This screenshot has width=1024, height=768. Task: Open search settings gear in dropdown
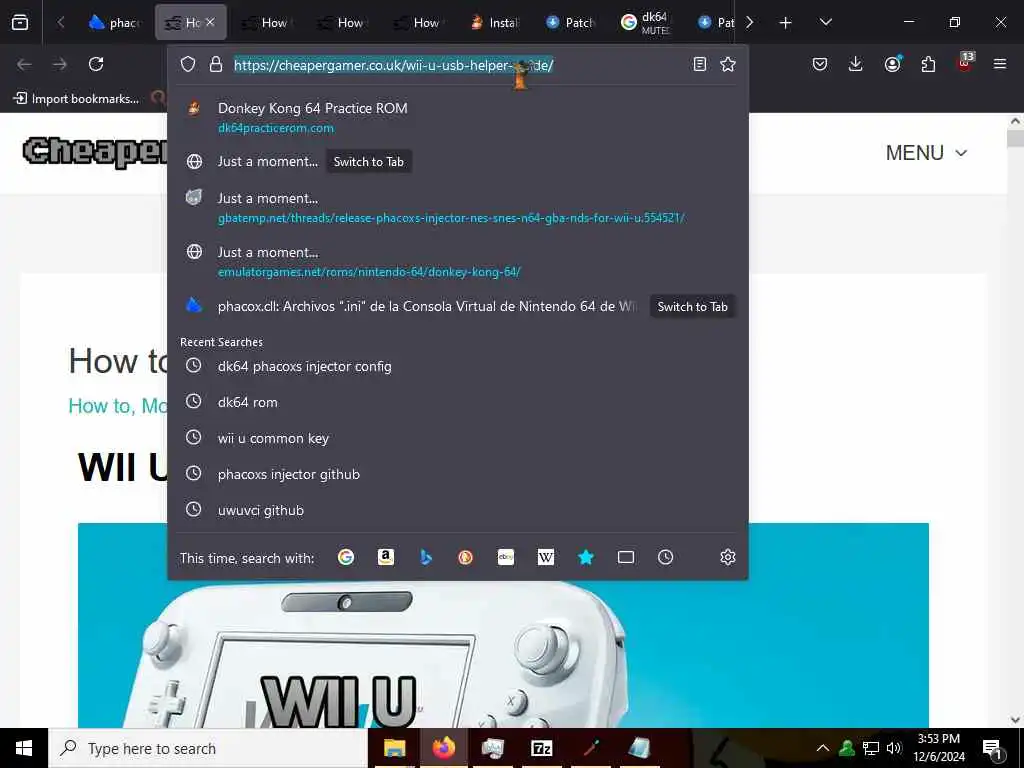click(728, 557)
